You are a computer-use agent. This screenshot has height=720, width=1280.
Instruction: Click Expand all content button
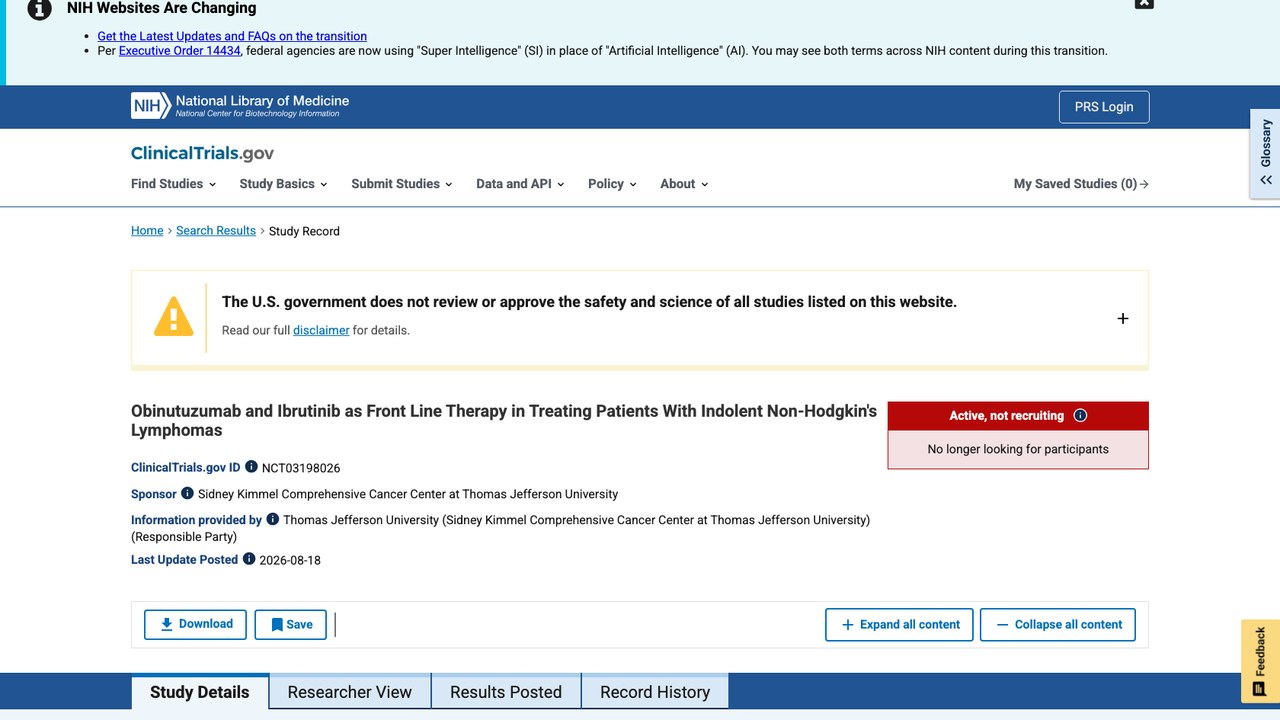point(900,624)
